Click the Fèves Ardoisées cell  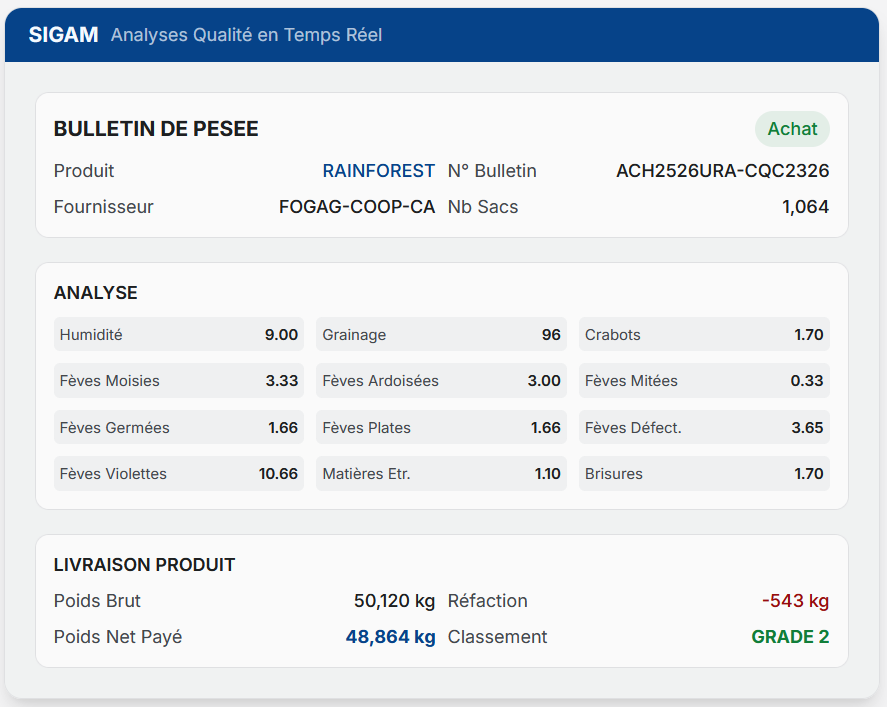pyautogui.click(x=441, y=381)
